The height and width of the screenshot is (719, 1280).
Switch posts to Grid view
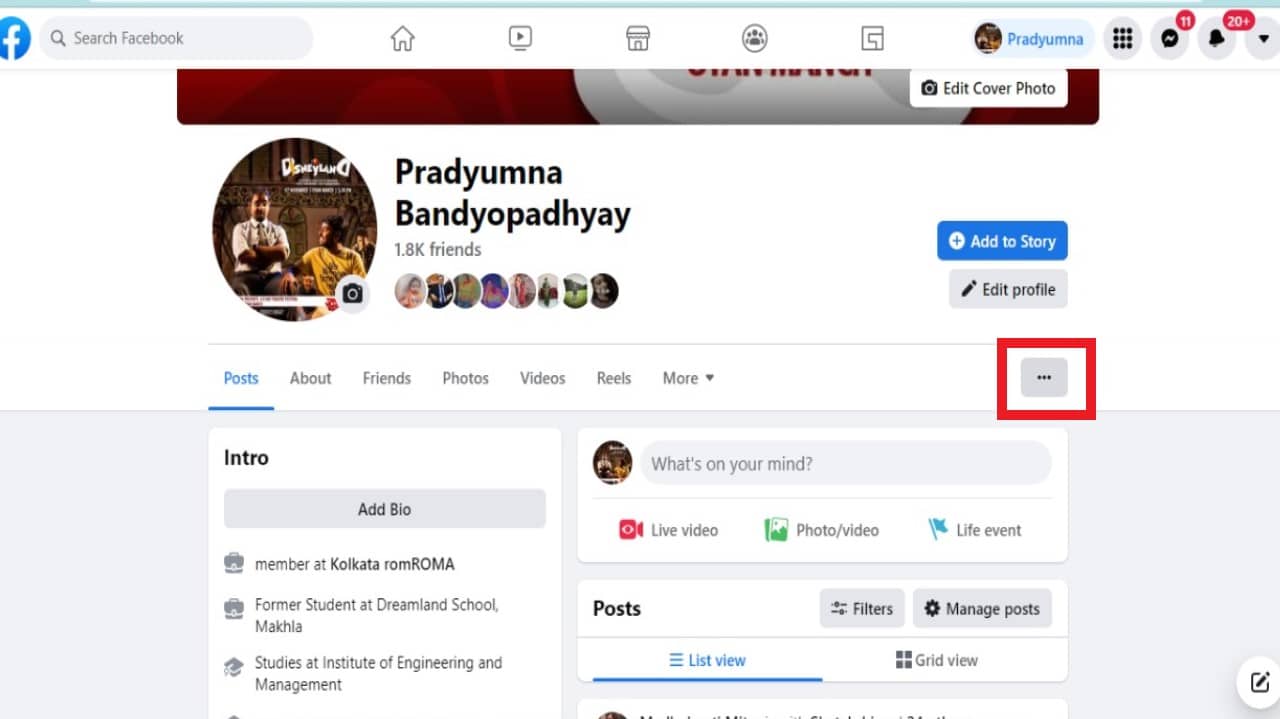pyautogui.click(x=937, y=660)
